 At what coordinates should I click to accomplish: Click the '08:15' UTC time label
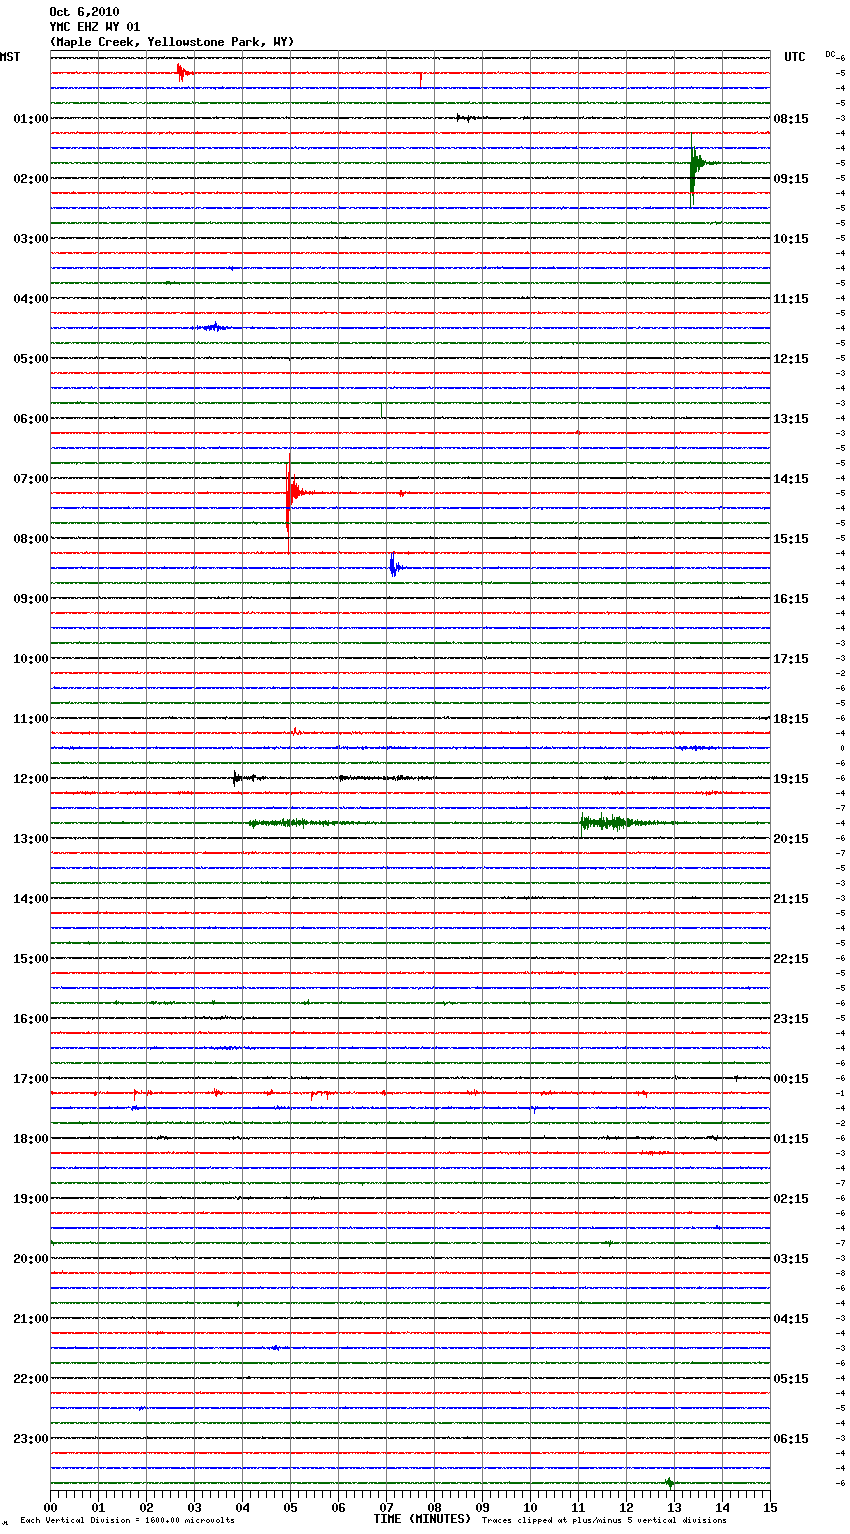791,118
